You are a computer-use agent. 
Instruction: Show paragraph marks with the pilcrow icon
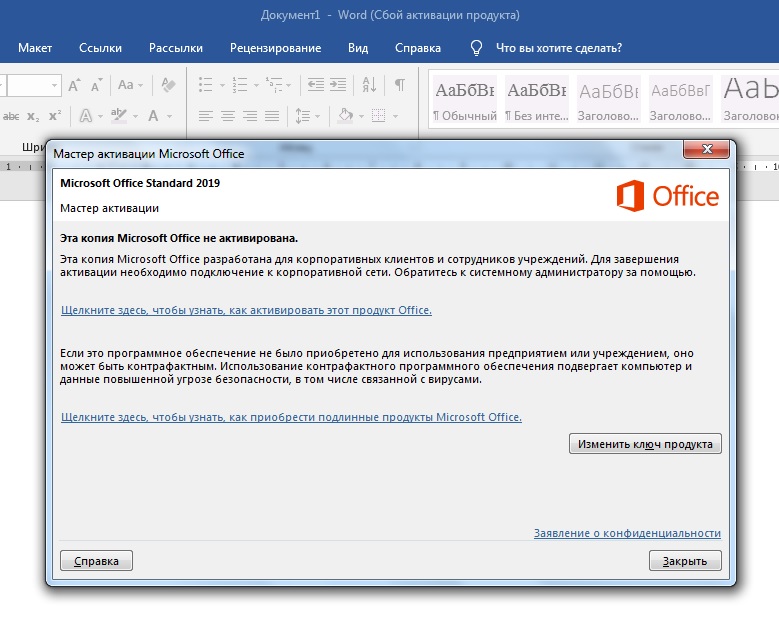click(x=399, y=85)
